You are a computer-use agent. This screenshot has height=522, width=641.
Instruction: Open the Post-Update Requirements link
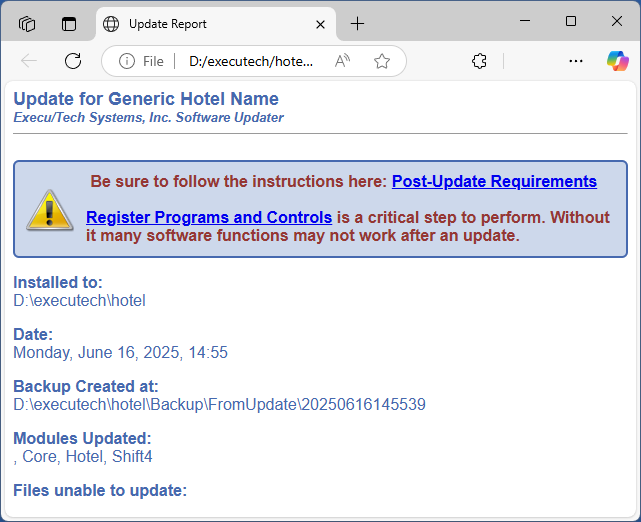(494, 181)
